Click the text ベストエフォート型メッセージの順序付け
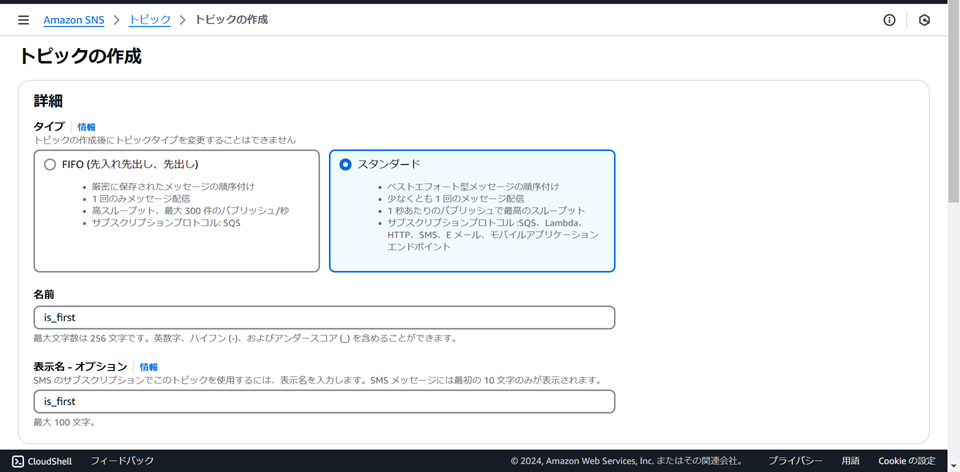 pyautogui.click(x=473, y=186)
